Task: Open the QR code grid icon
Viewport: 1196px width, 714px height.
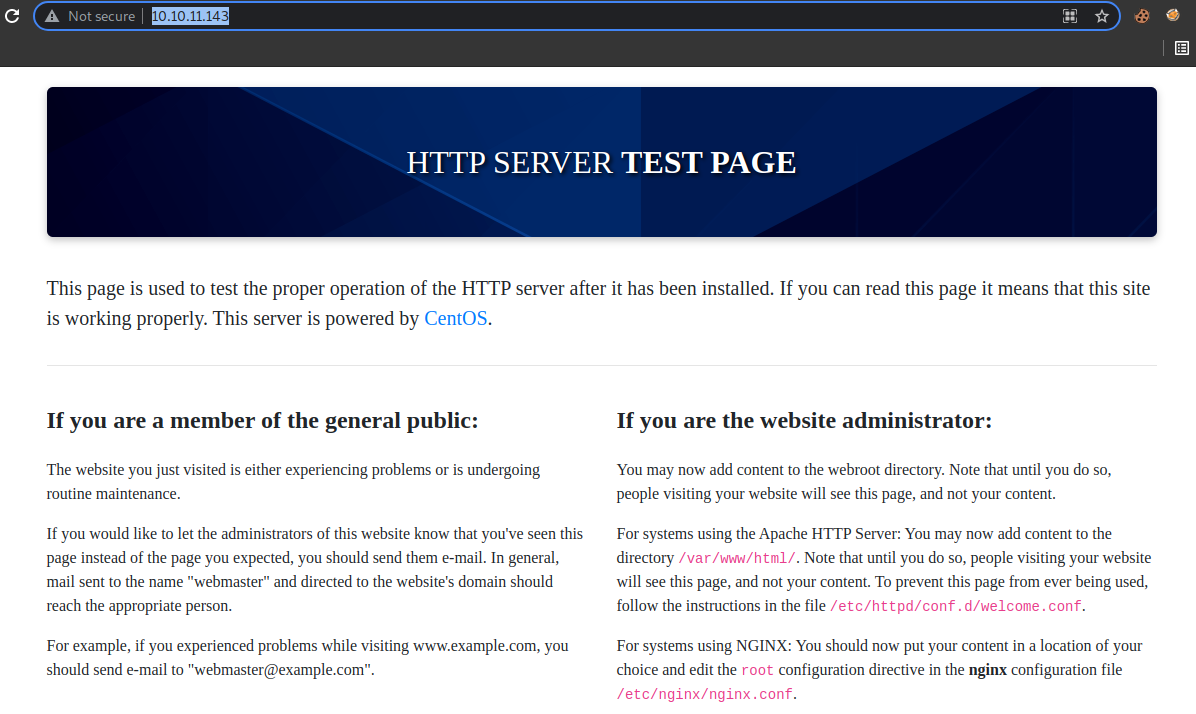Action: [1069, 16]
